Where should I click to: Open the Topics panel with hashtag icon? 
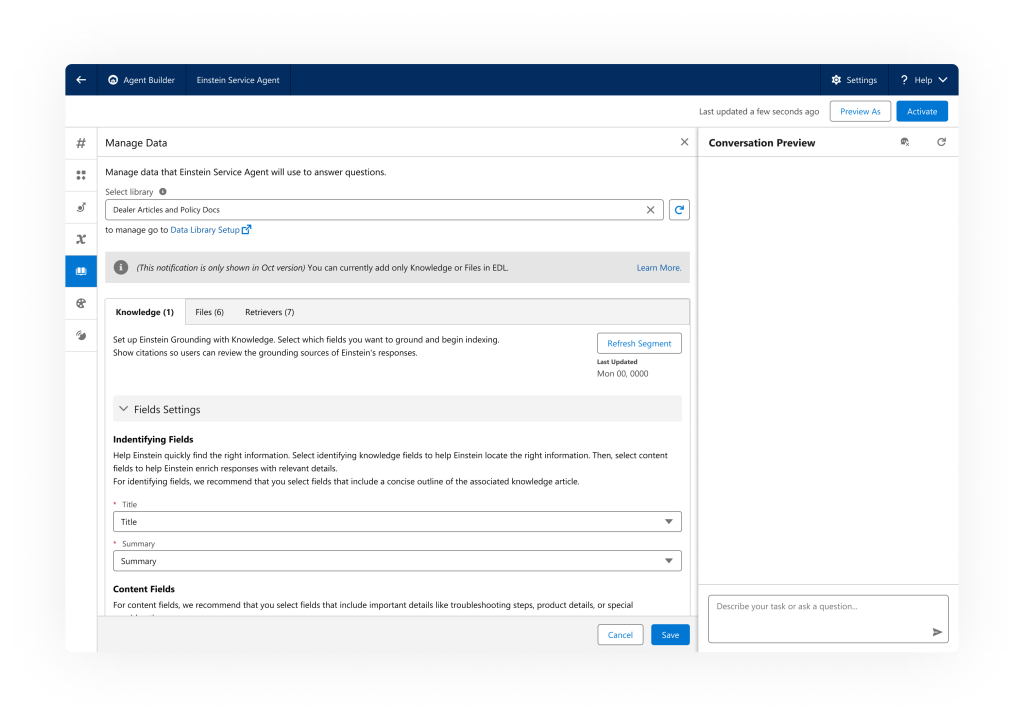click(80, 143)
